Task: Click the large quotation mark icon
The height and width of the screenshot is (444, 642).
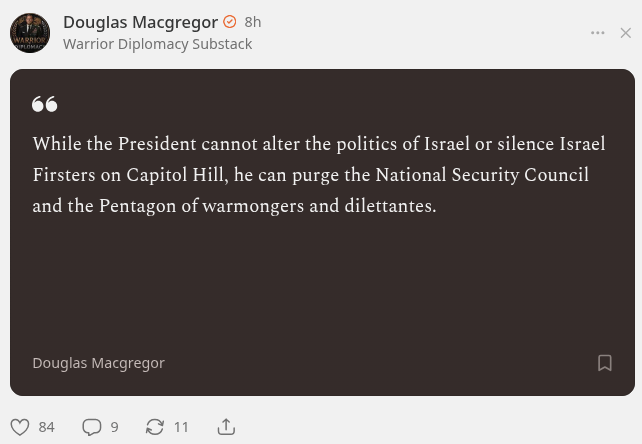Action: (45, 104)
